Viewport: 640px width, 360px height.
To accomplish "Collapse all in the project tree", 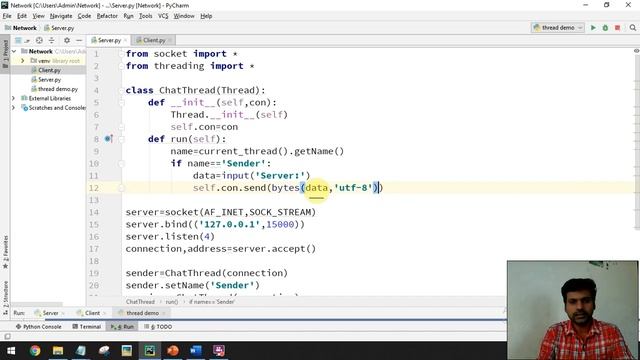I will coord(51,40).
